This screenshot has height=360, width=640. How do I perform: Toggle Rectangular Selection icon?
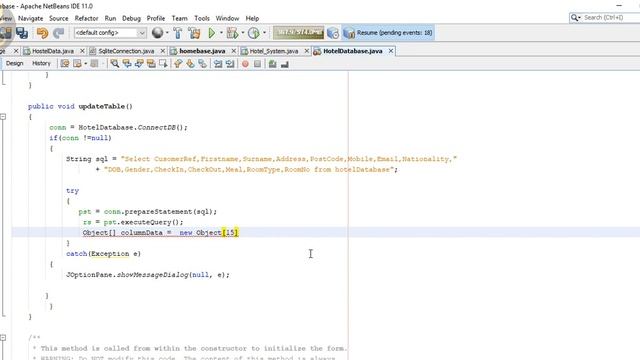pyautogui.click(x=163, y=64)
